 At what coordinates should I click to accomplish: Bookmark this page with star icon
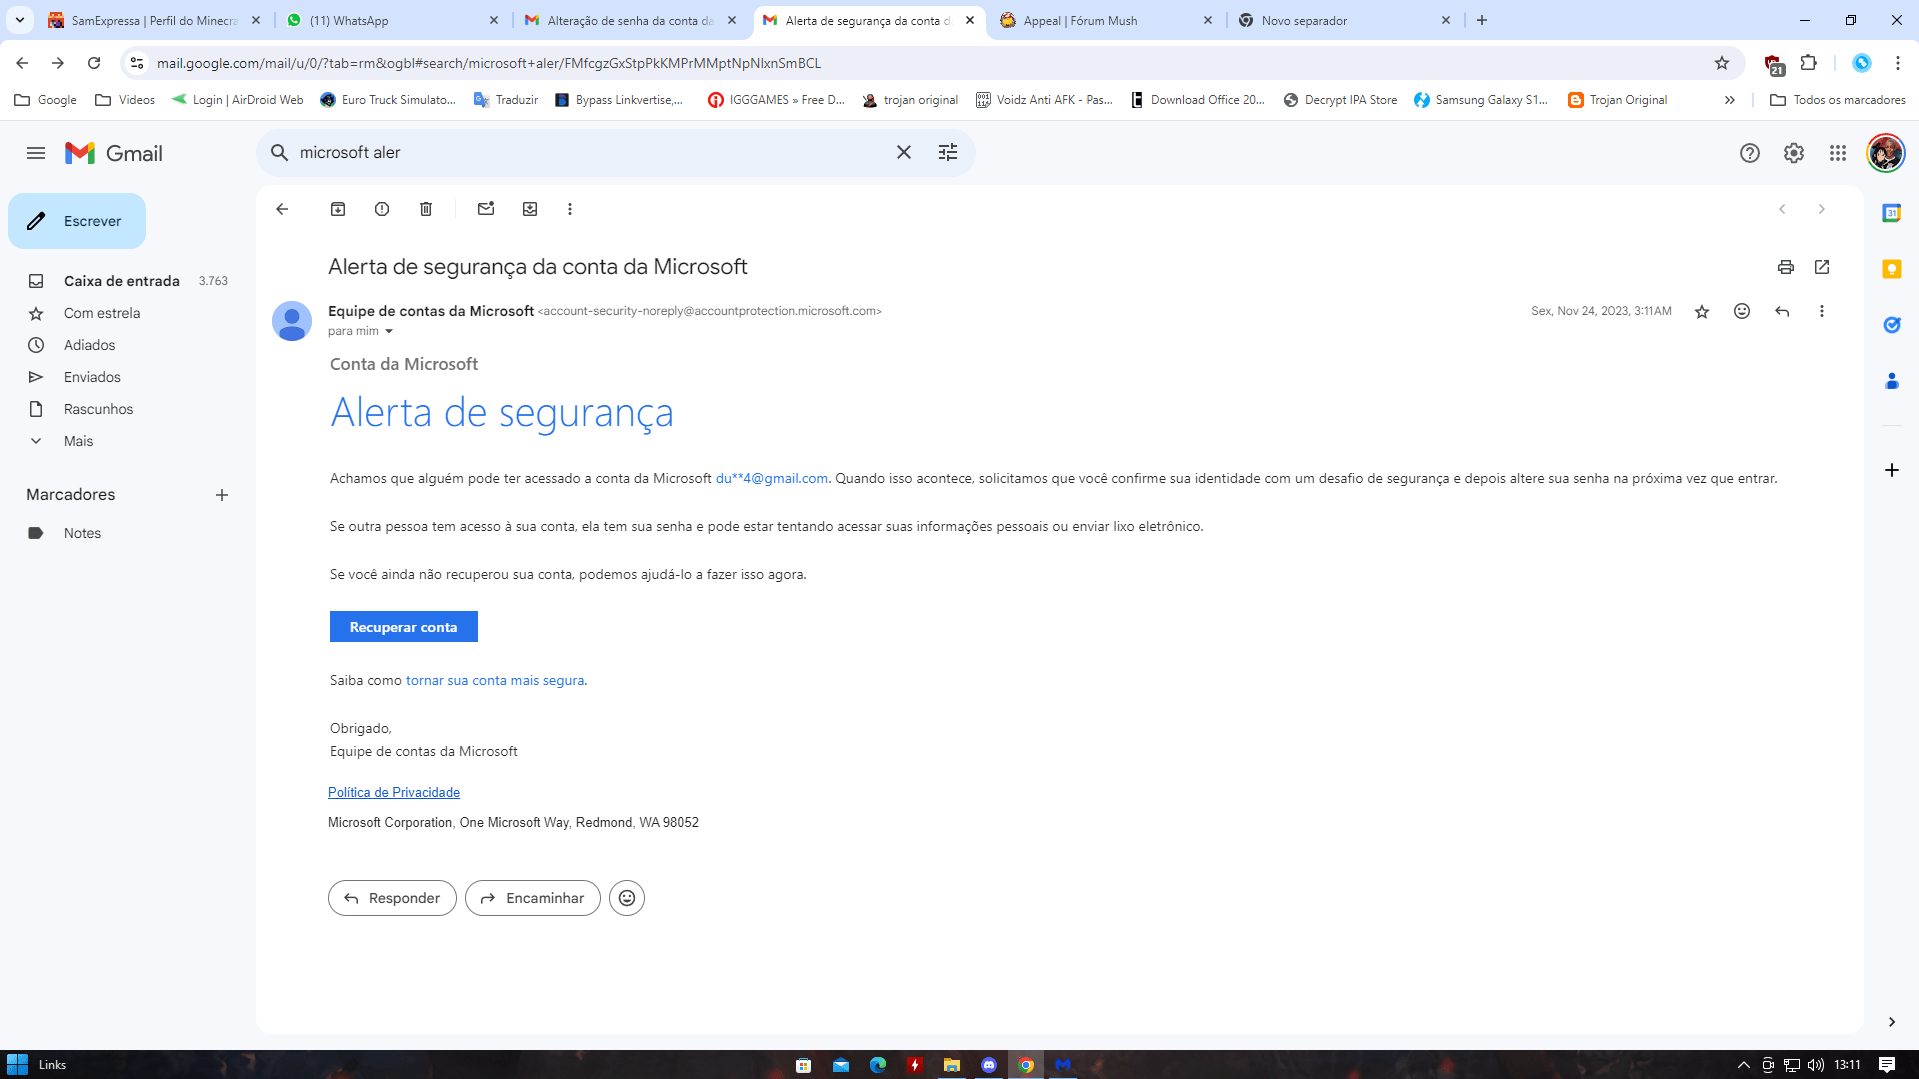click(x=1722, y=63)
